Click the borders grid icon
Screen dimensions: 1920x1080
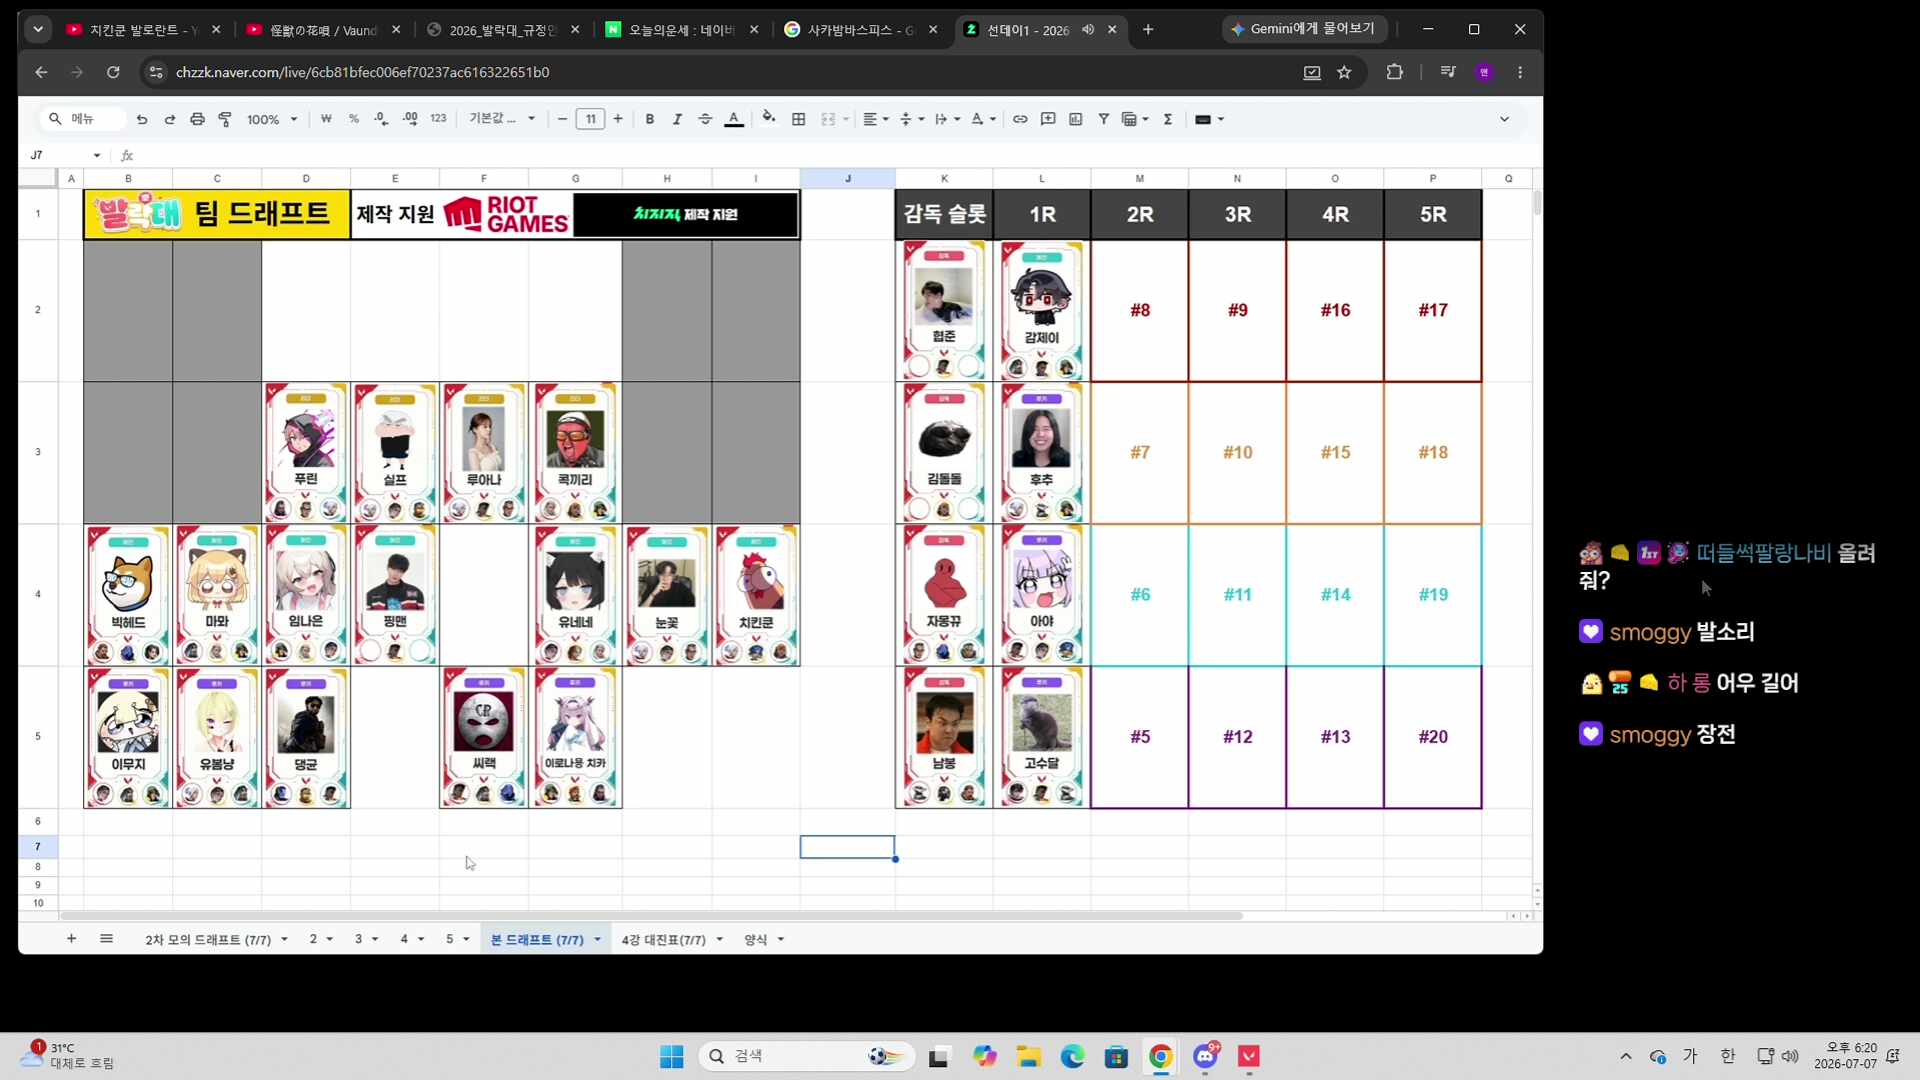pyautogui.click(x=798, y=119)
